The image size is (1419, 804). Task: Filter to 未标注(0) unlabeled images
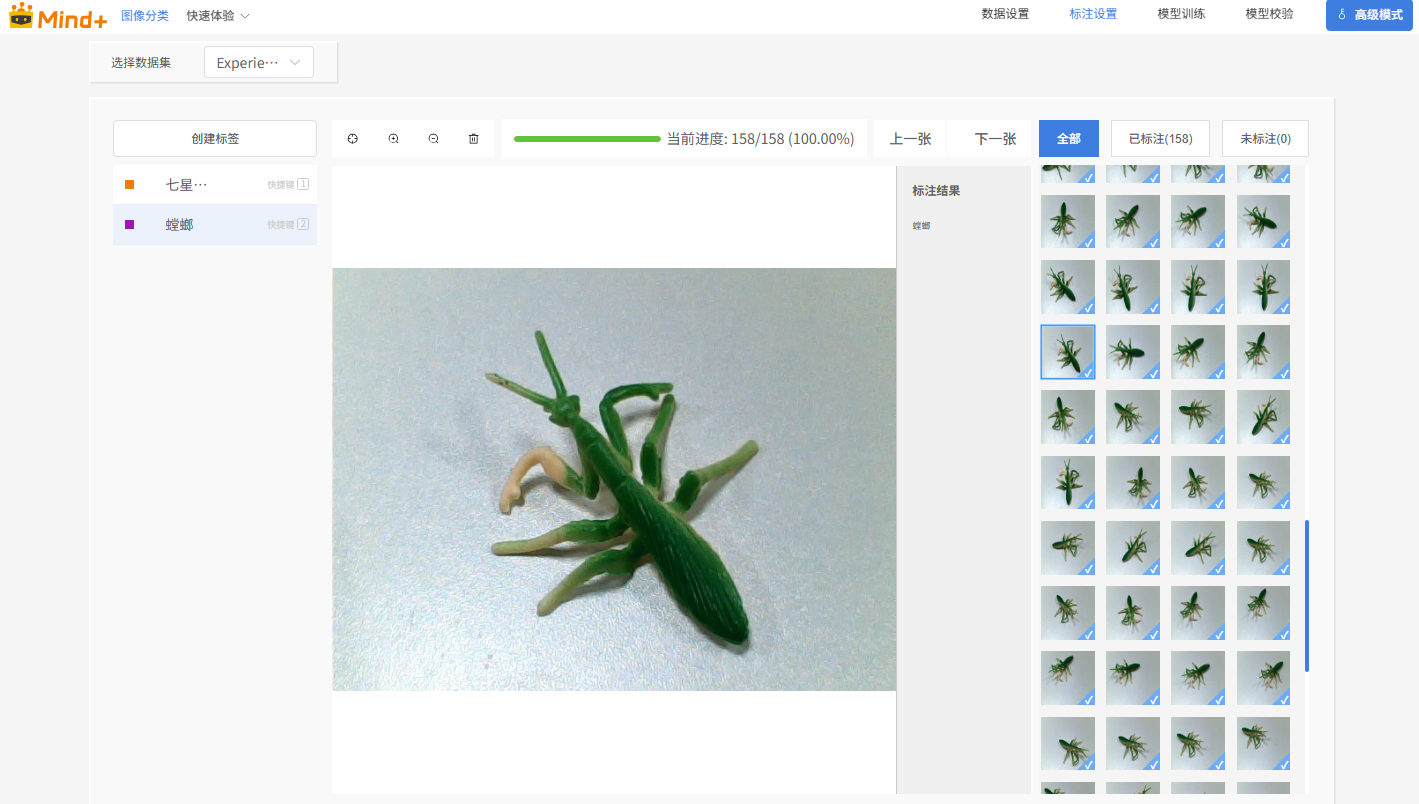tap(1265, 139)
